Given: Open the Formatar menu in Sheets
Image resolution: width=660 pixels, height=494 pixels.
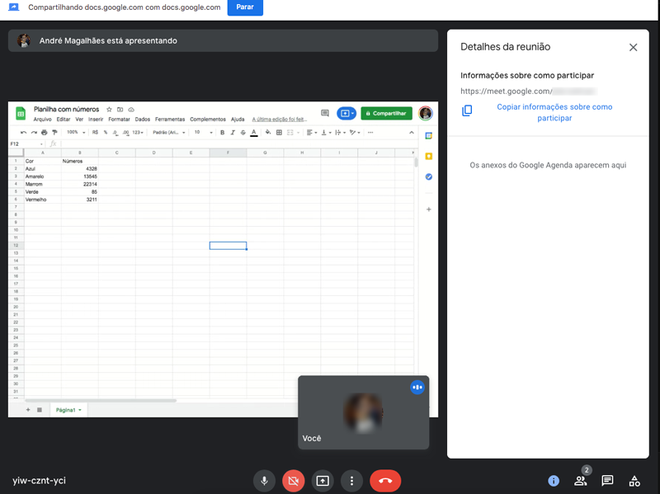Looking at the screenshot, I should pyautogui.click(x=119, y=120).
